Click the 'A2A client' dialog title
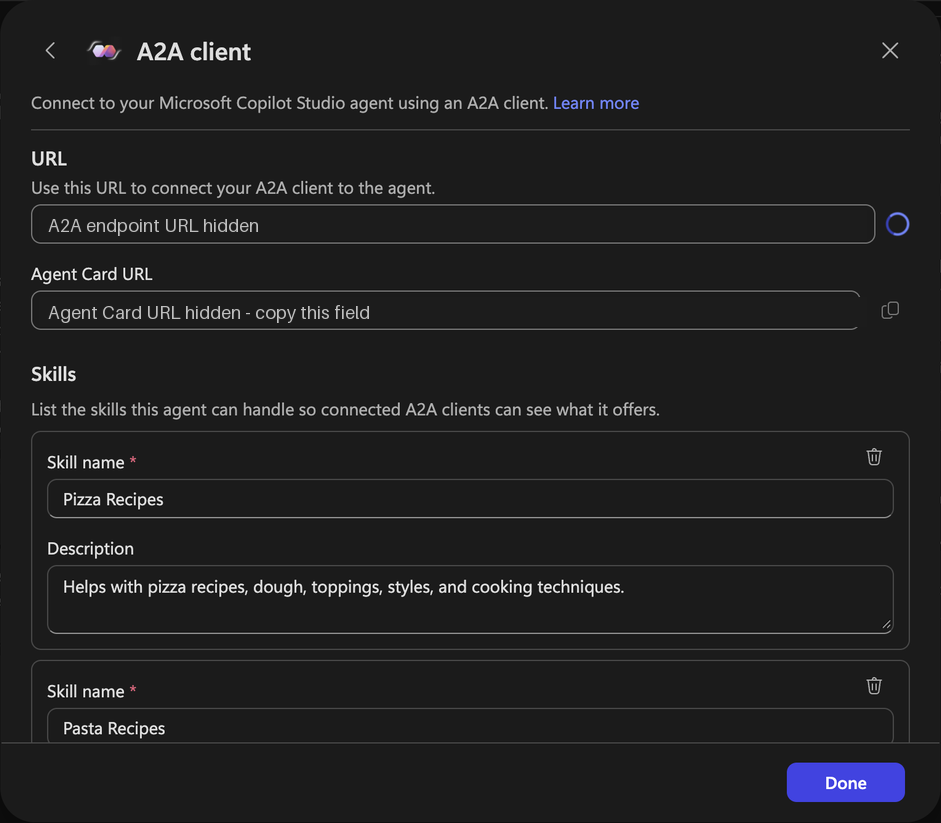Viewport: 941px width, 823px height. click(193, 52)
